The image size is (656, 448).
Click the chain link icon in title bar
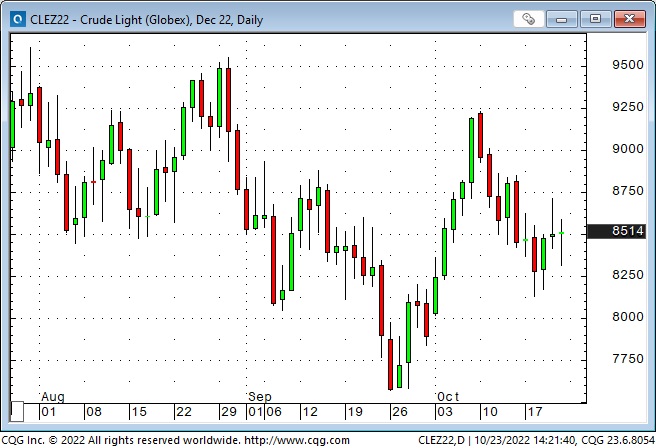coord(528,19)
